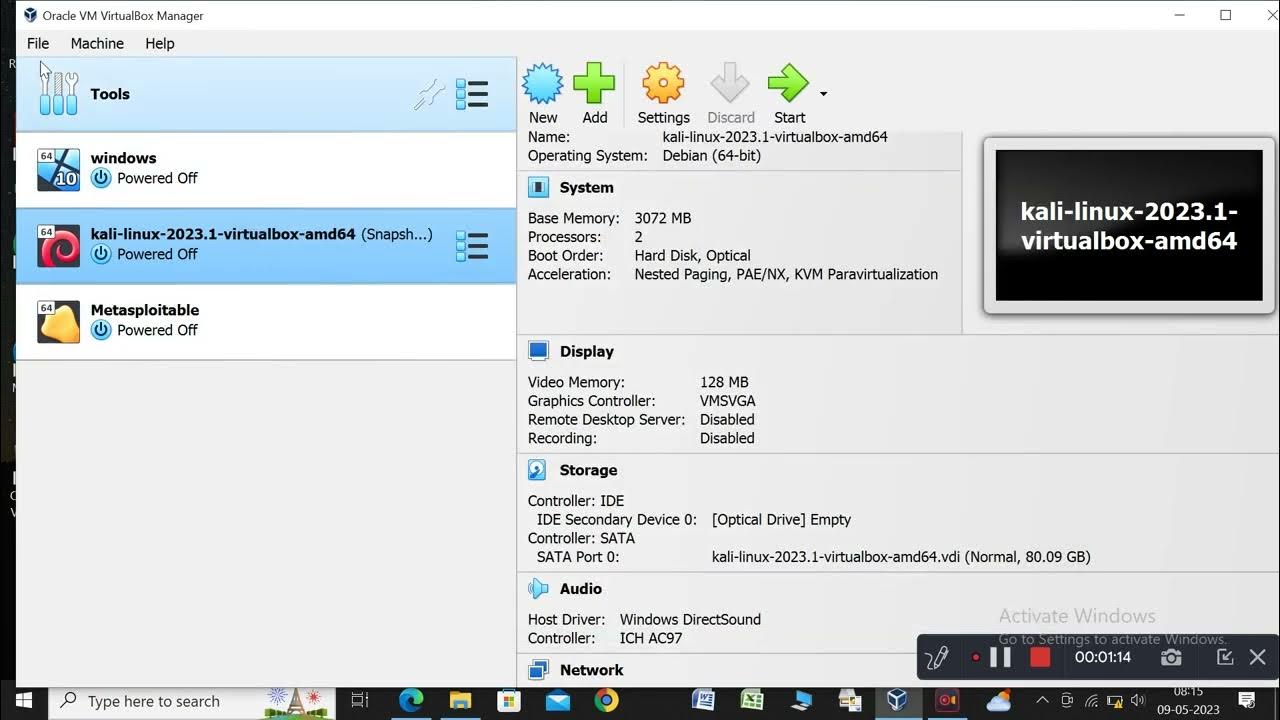Image resolution: width=1280 pixels, height=720 pixels.
Task: Click the [Optical Drive] Empty value
Action: [x=781, y=519]
